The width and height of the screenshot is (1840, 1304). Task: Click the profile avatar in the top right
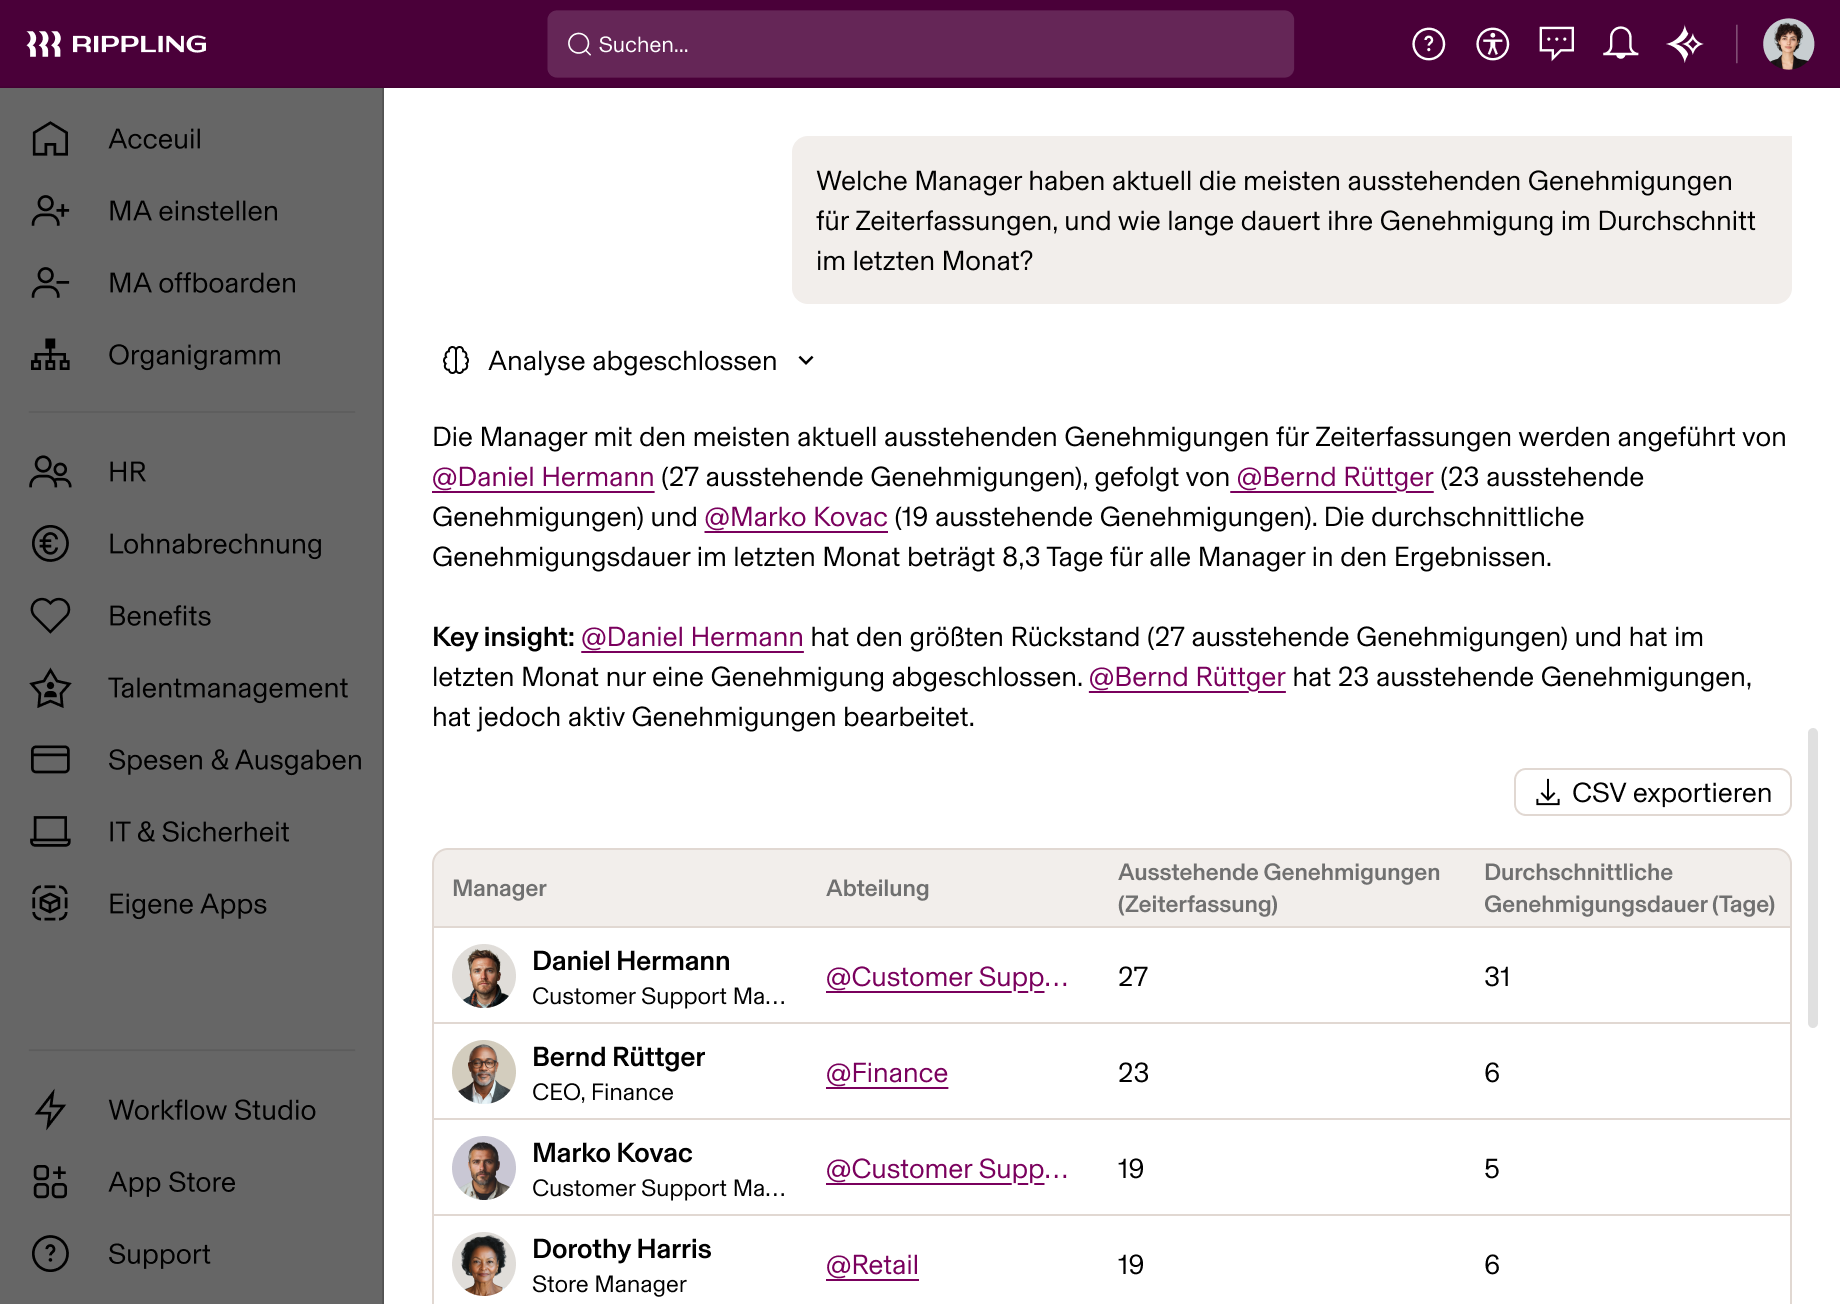click(1791, 43)
